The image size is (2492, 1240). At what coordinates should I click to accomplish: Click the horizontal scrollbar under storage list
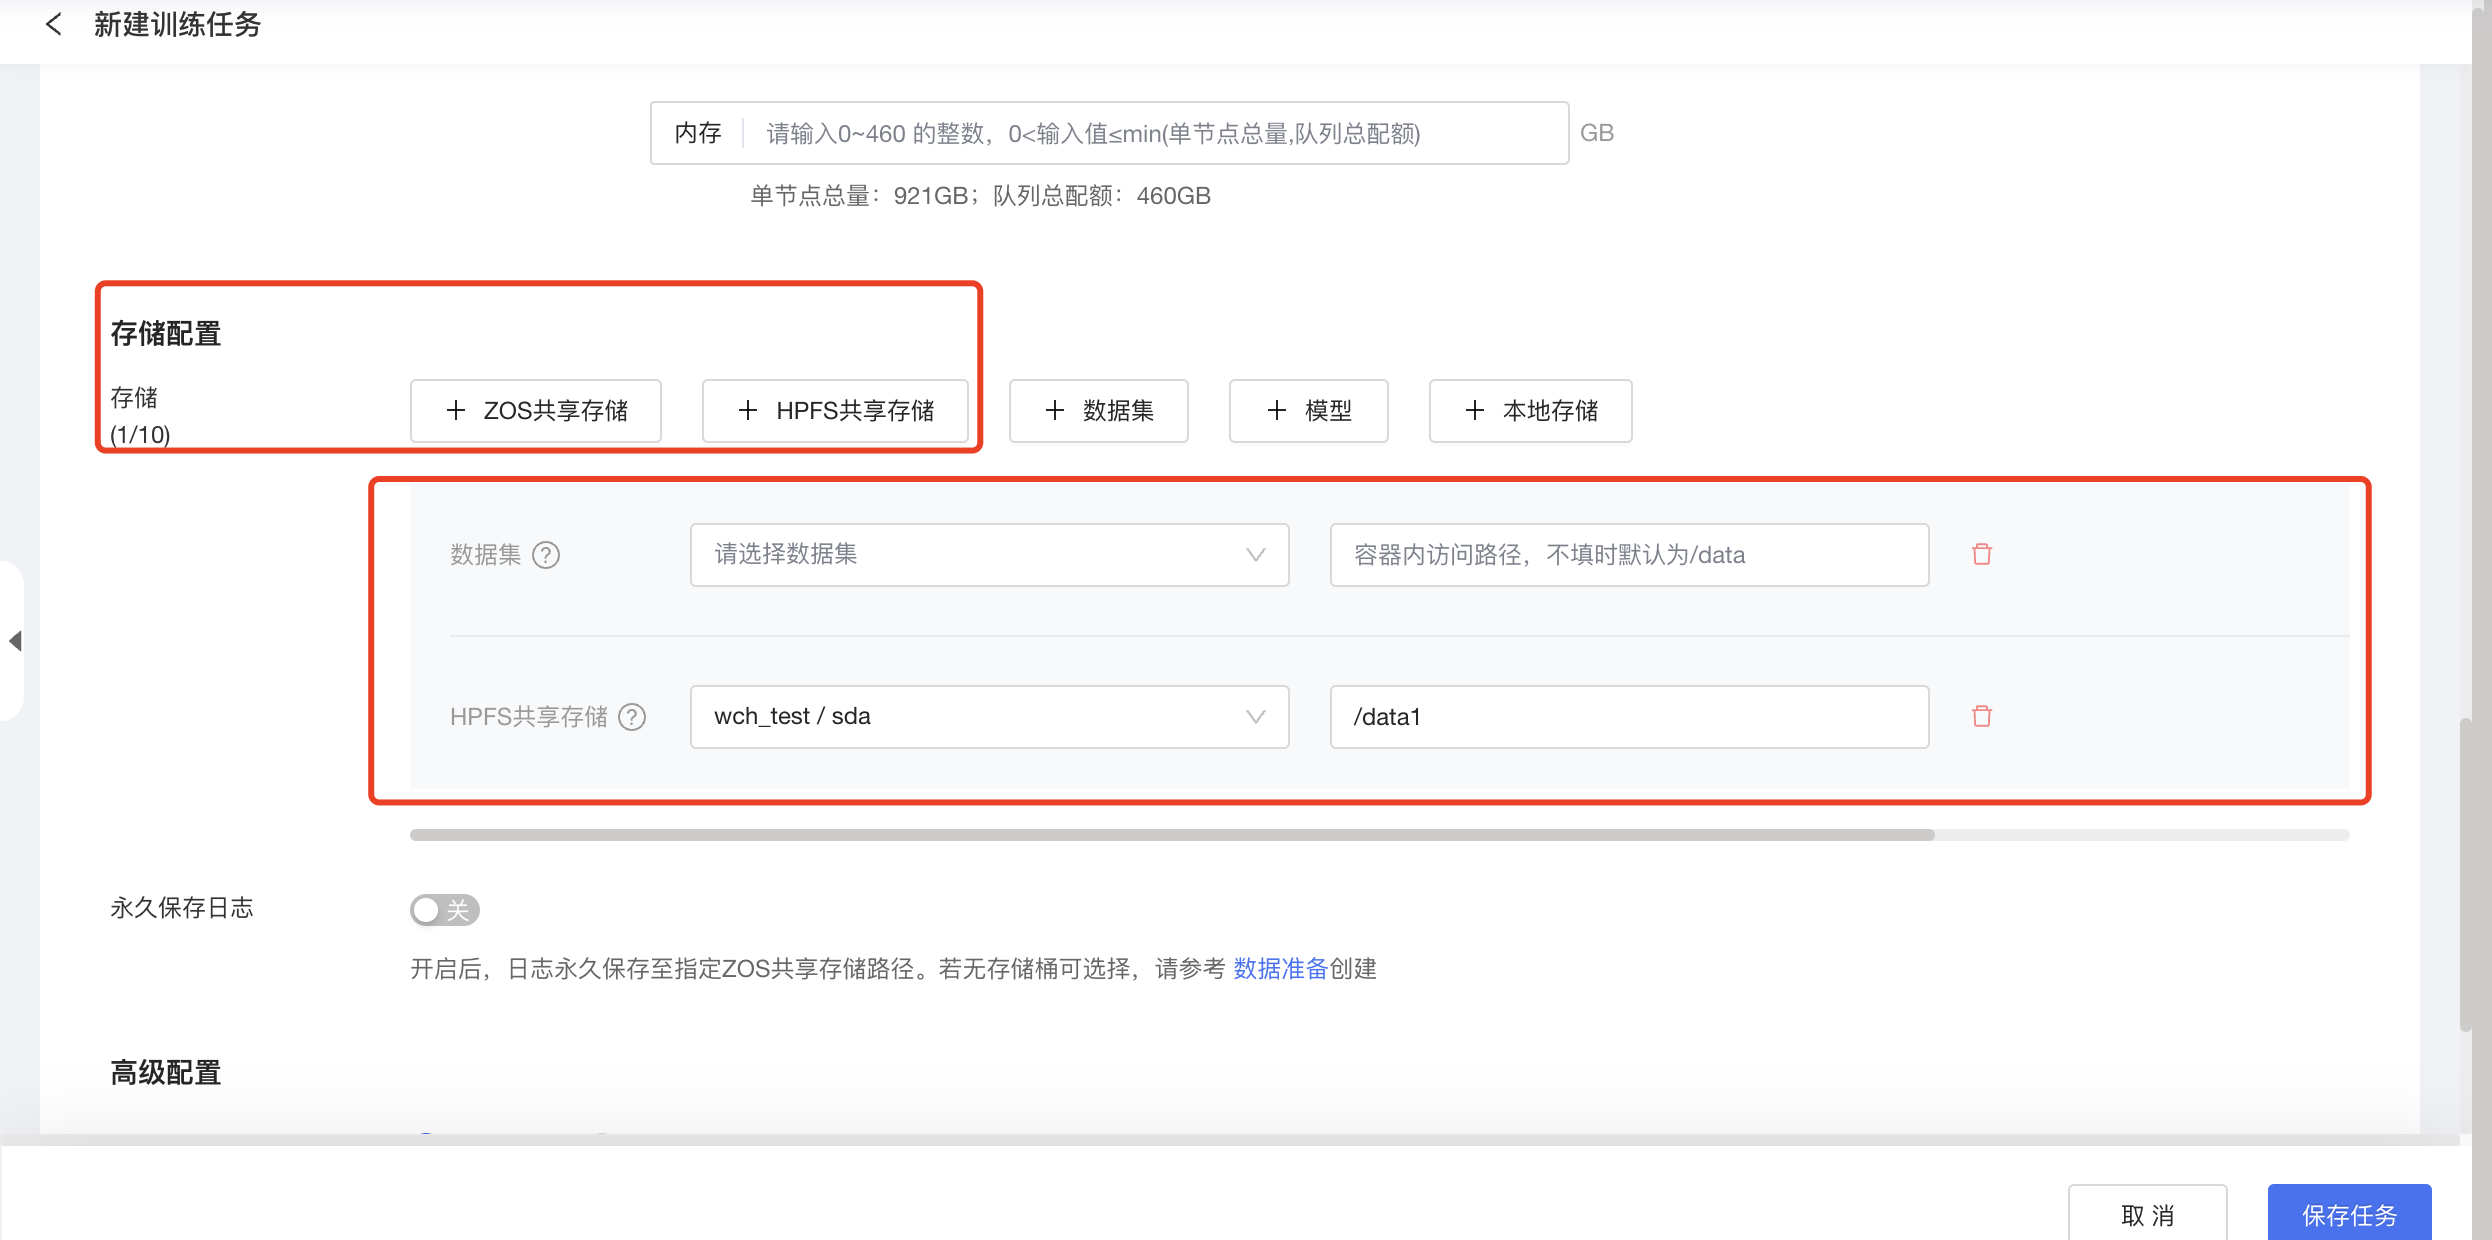point(1172,835)
